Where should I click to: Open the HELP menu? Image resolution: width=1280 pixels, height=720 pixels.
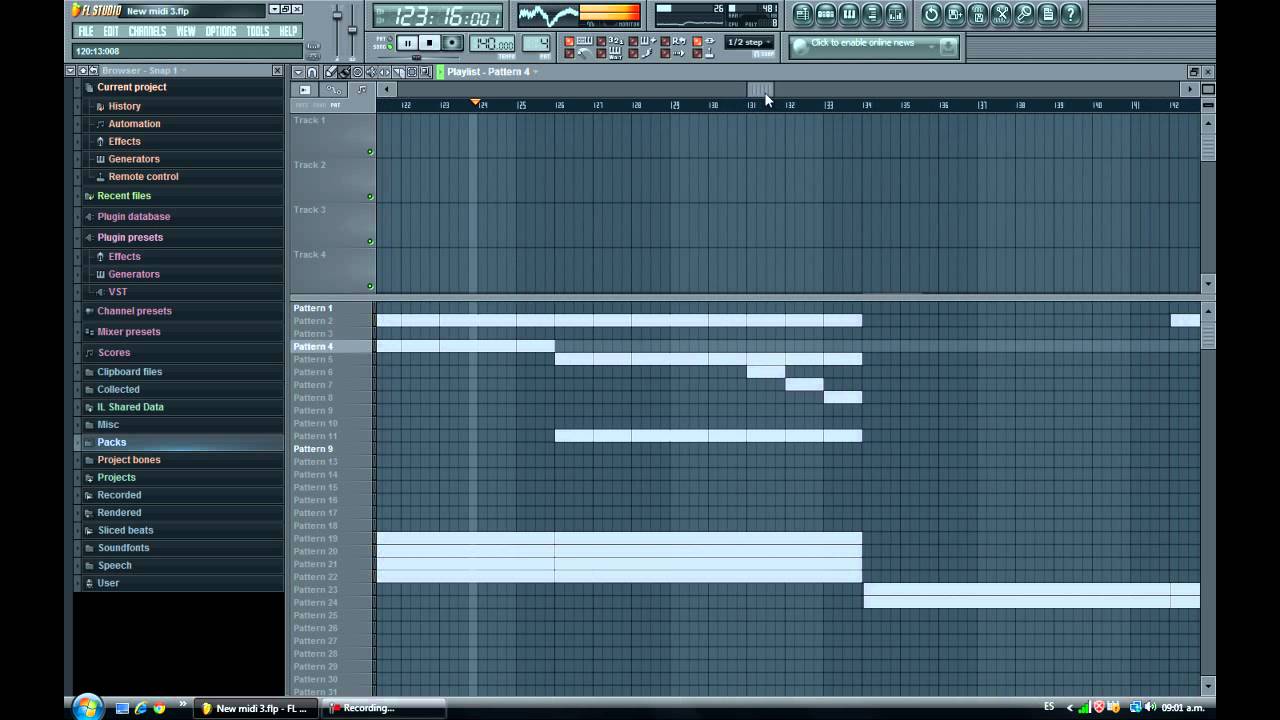click(288, 31)
